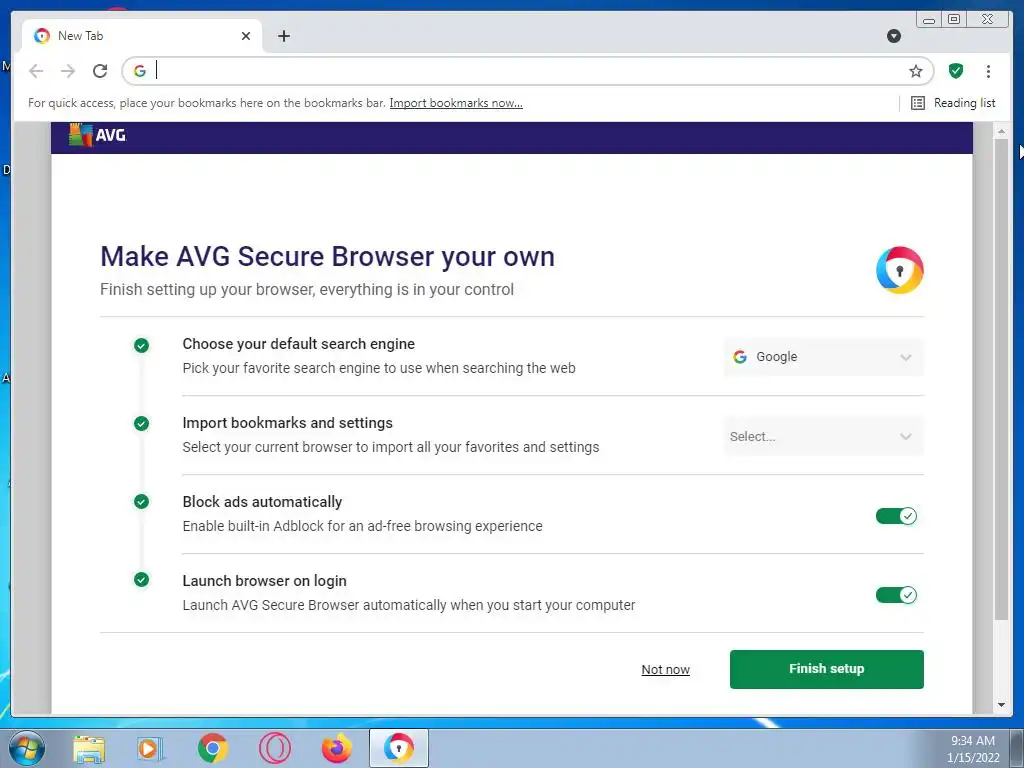1024x768 pixels.
Task: Open File Explorer from the taskbar
Action: tap(89, 748)
